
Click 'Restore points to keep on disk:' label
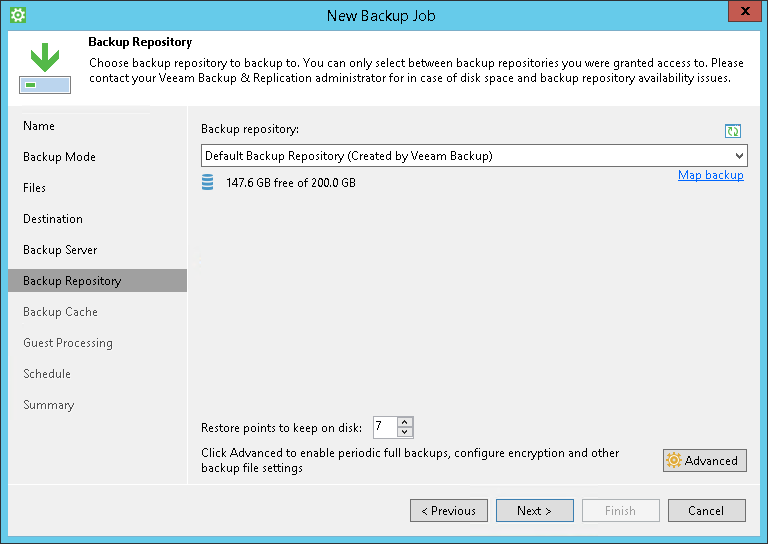282,428
